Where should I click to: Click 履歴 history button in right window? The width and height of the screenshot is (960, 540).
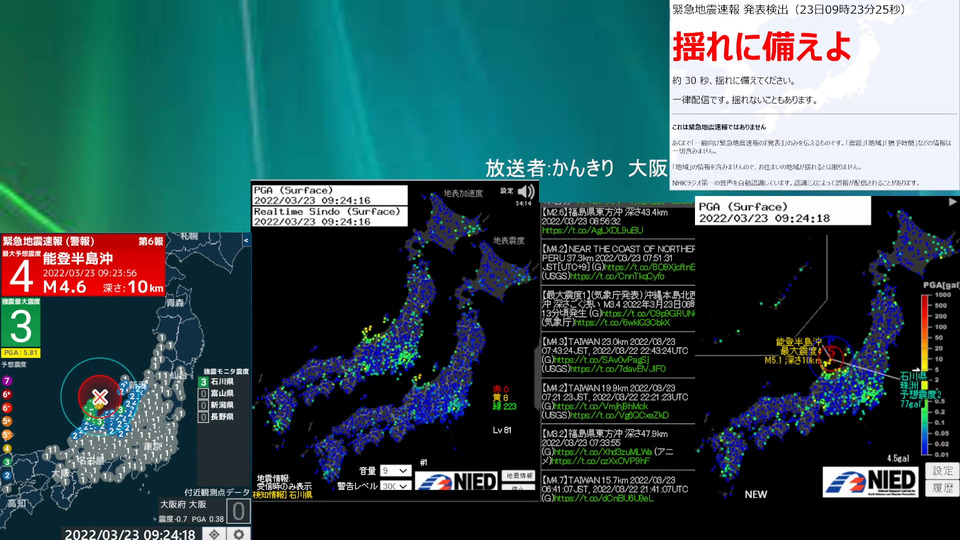coord(942,488)
